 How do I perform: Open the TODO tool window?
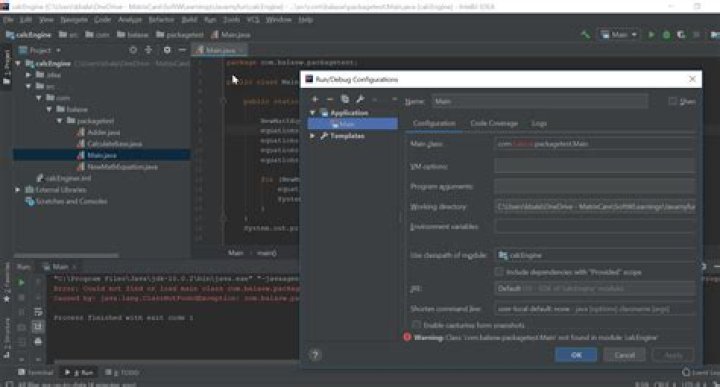pos(122,372)
